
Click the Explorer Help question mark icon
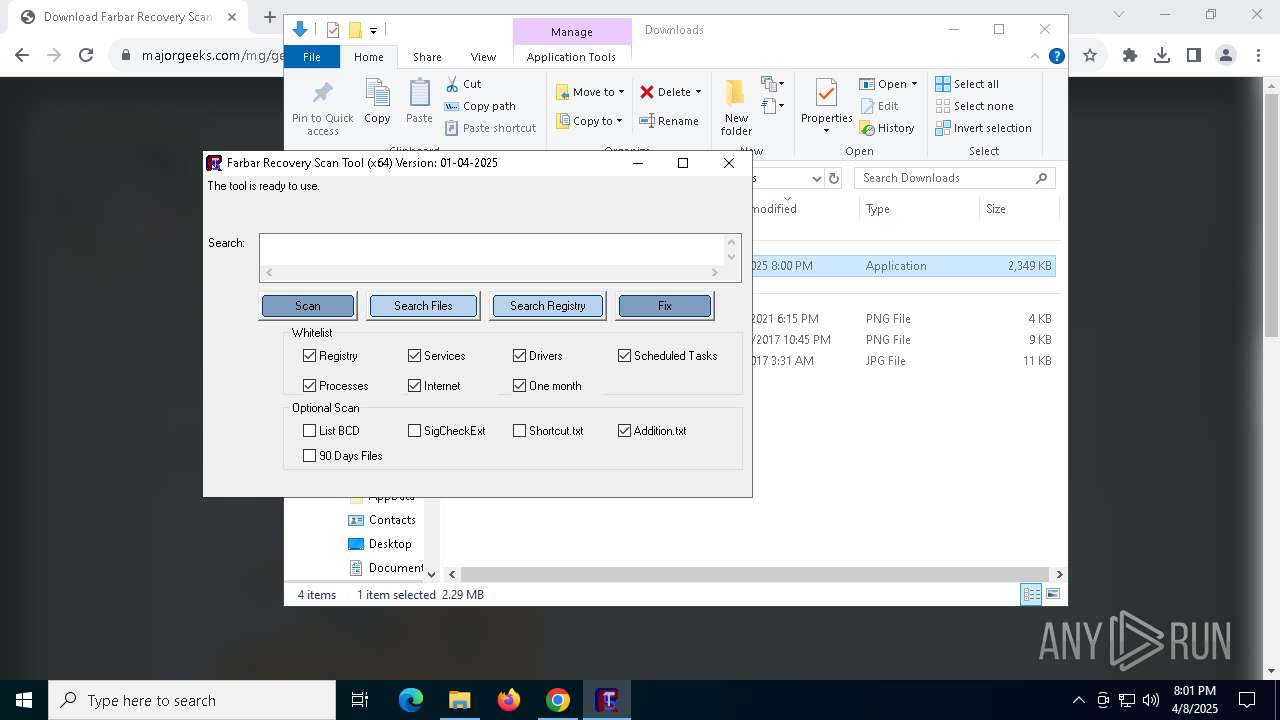1056,57
